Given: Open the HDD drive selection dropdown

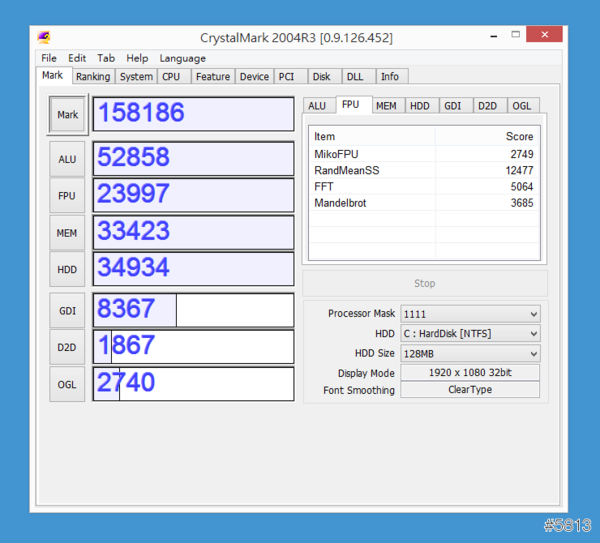Looking at the screenshot, I should pyautogui.click(x=470, y=334).
